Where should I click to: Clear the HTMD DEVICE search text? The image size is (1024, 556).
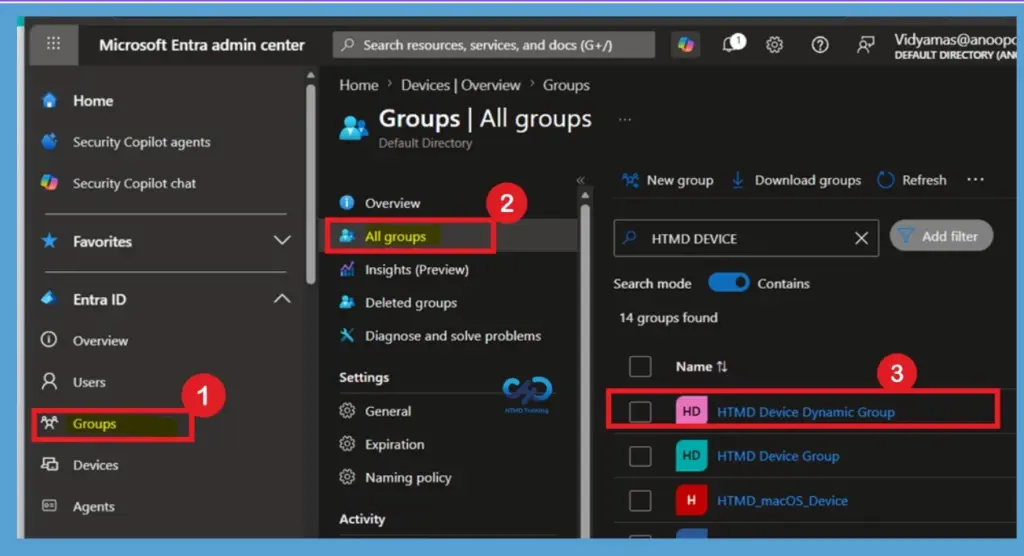point(861,238)
